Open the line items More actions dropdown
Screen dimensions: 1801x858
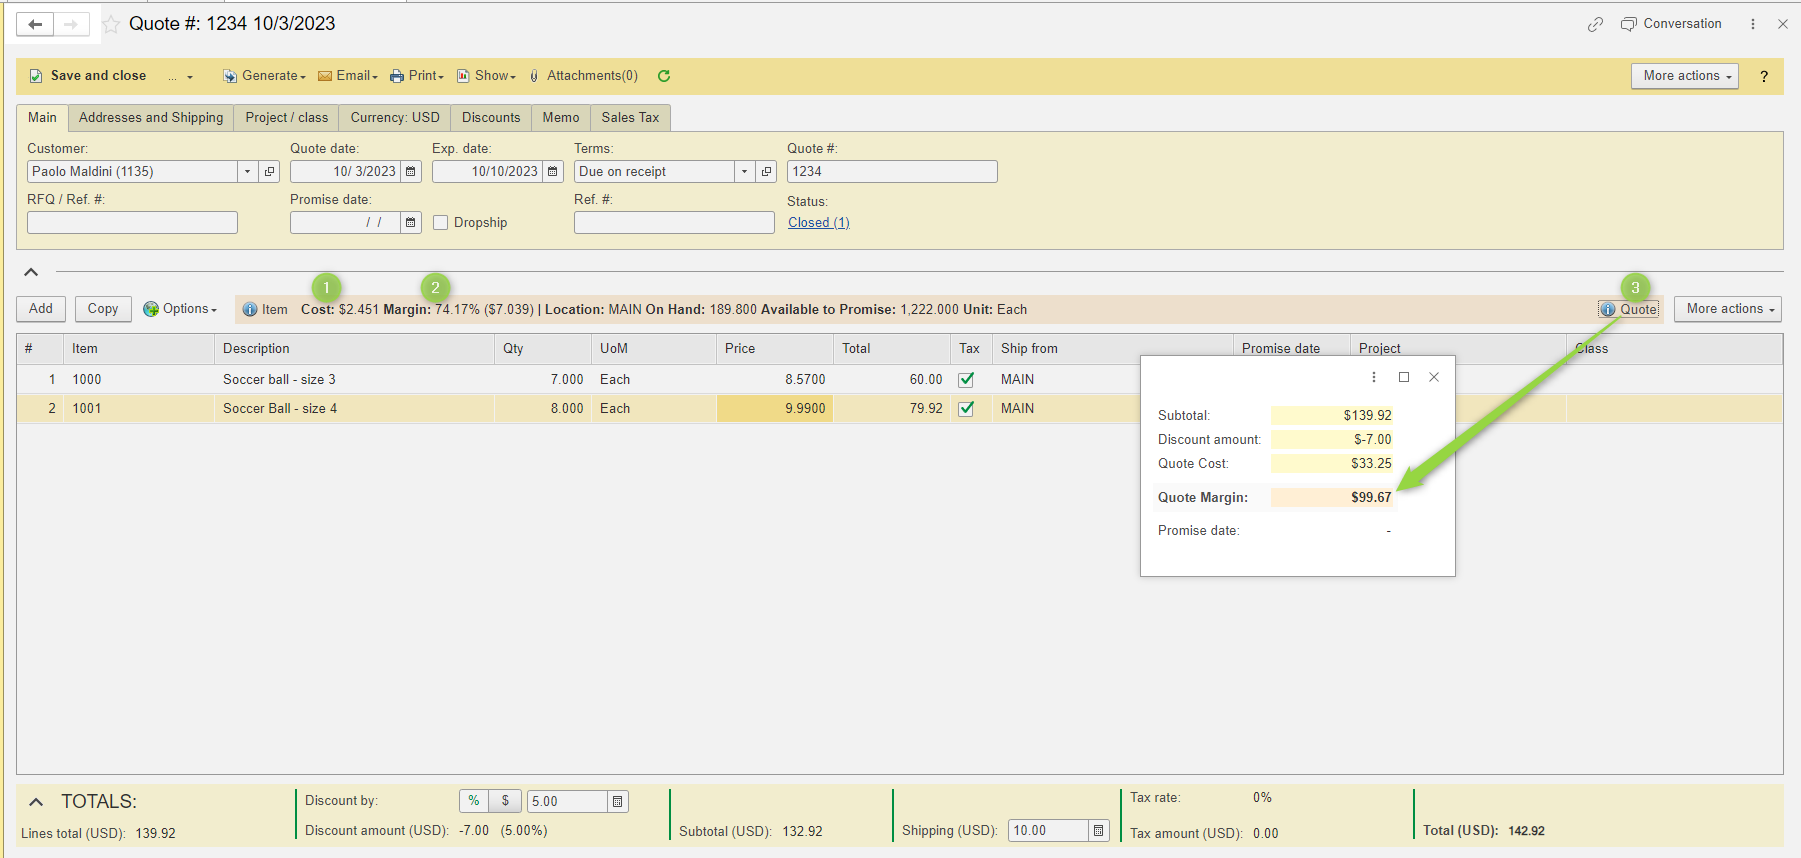[x=1728, y=309]
